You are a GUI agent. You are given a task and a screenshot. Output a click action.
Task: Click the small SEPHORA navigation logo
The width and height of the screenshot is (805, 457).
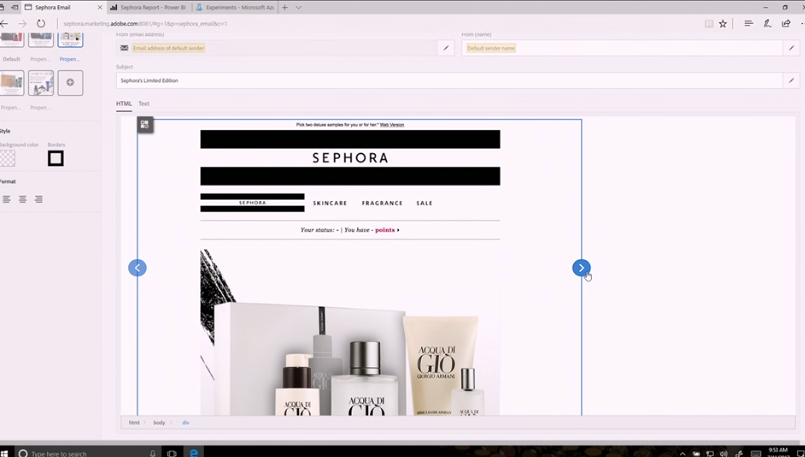pyautogui.click(x=252, y=203)
